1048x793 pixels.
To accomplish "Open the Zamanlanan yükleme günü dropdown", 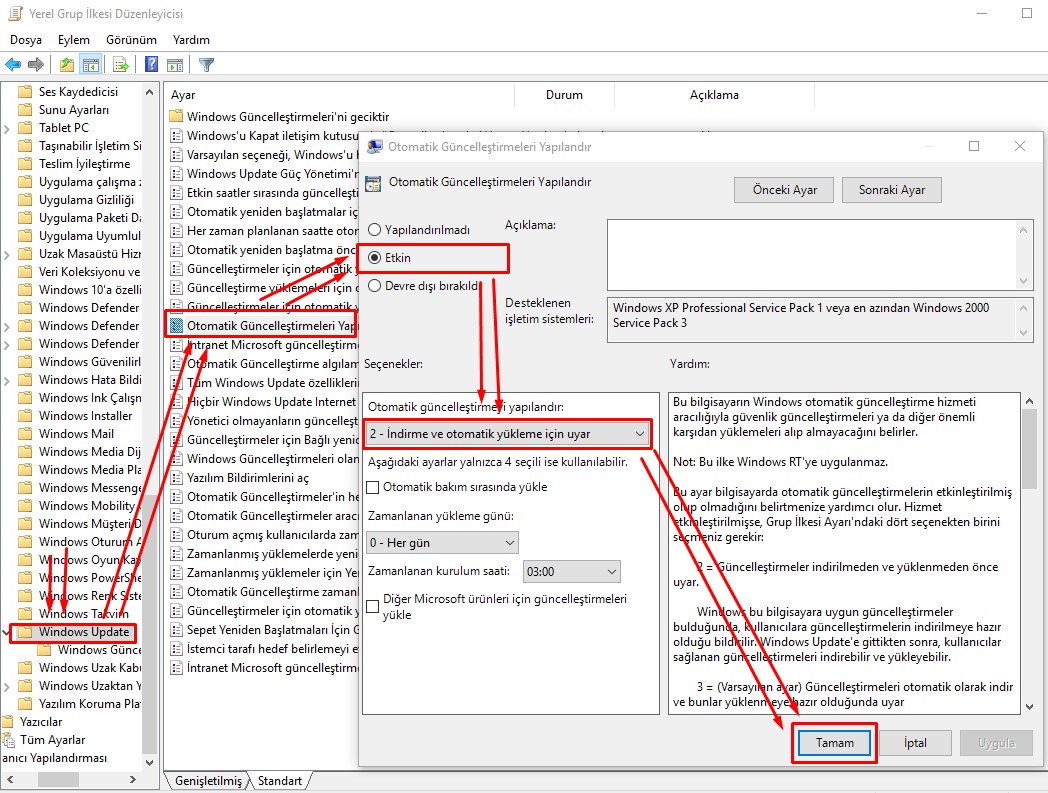I will (442, 543).
